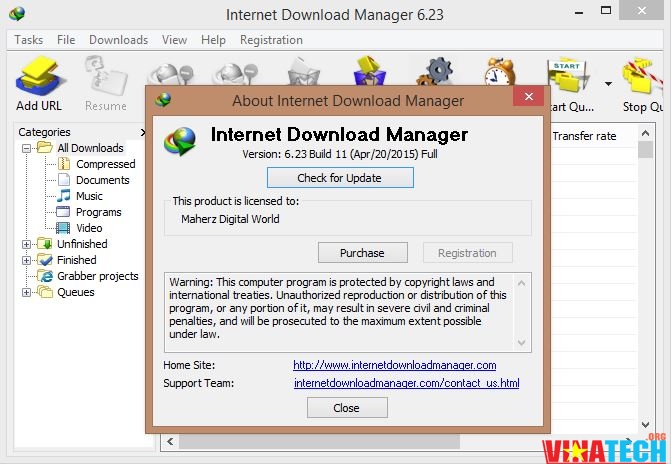Select the Video film category icon
This screenshot has width=671, height=464.
[63, 228]
